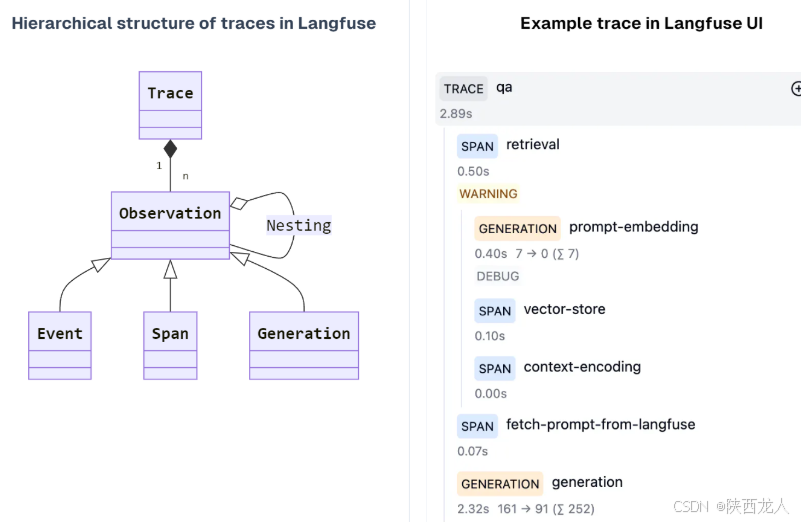
Task: Click the DEBUG level badge under prompt-embedding
Action: coord(498,276)
